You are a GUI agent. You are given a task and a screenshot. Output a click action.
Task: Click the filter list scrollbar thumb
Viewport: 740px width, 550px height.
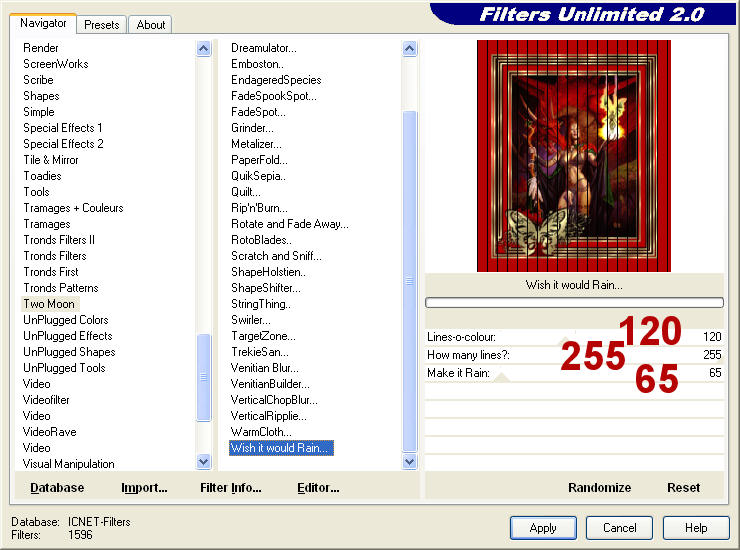[410, 281]
